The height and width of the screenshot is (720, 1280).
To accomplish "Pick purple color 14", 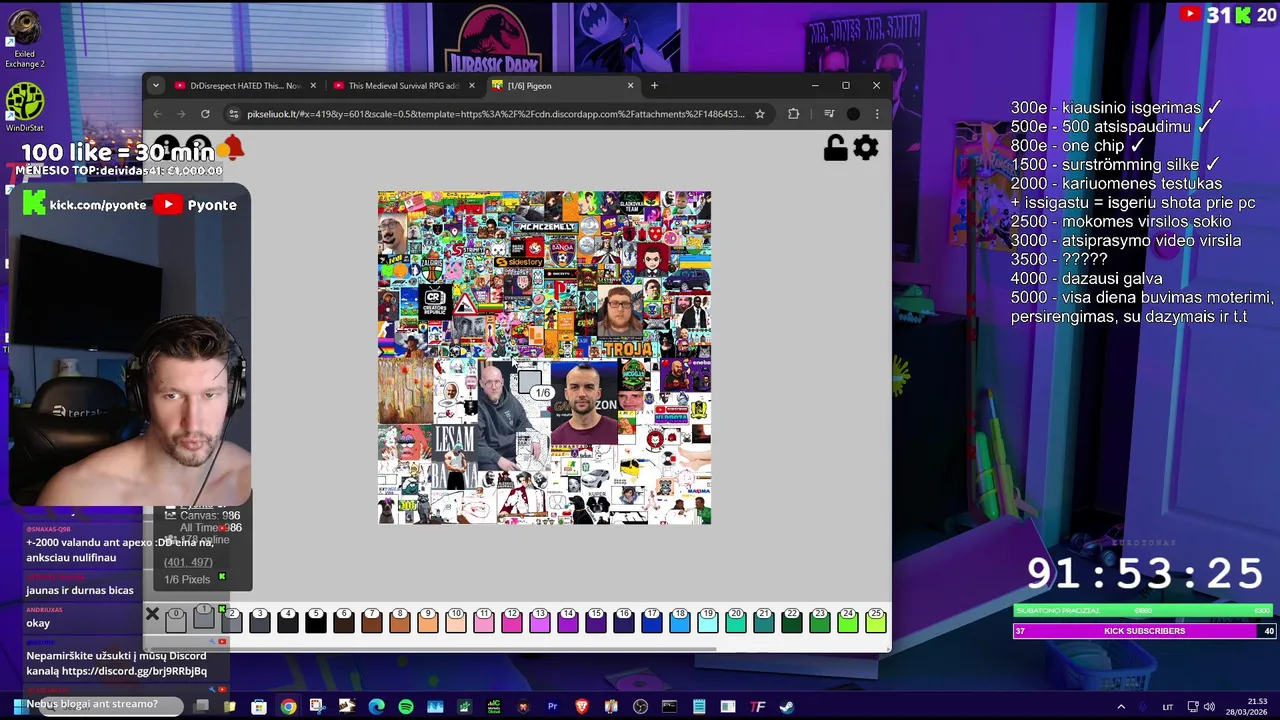I will pyautogui.click(x=567, y=620).
